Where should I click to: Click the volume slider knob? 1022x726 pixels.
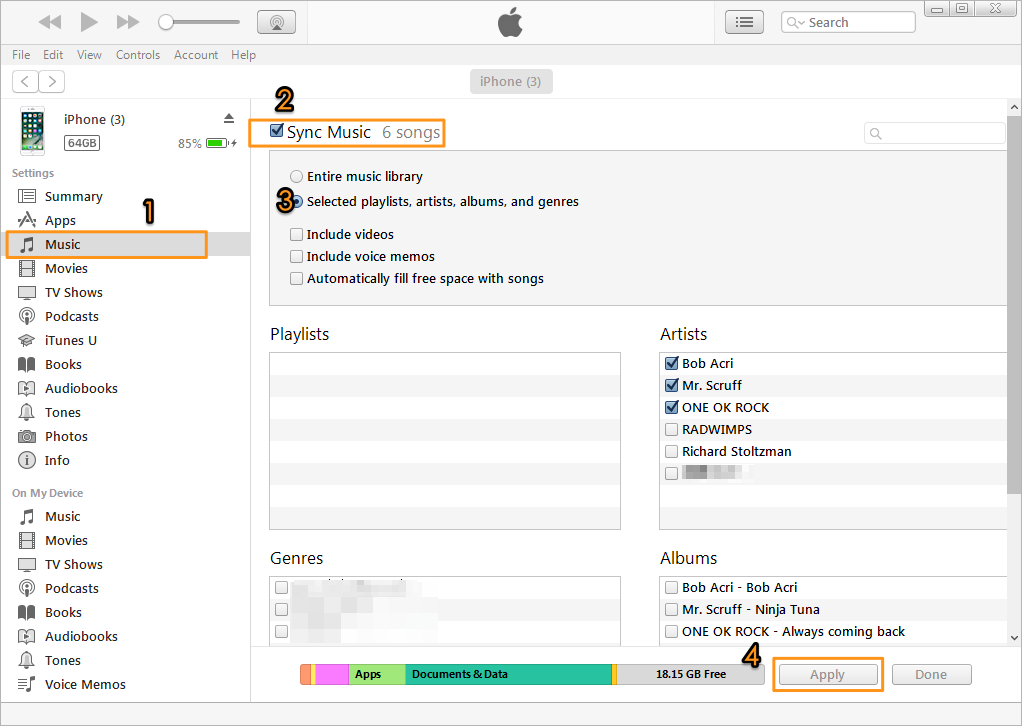(x=166, y=22)
